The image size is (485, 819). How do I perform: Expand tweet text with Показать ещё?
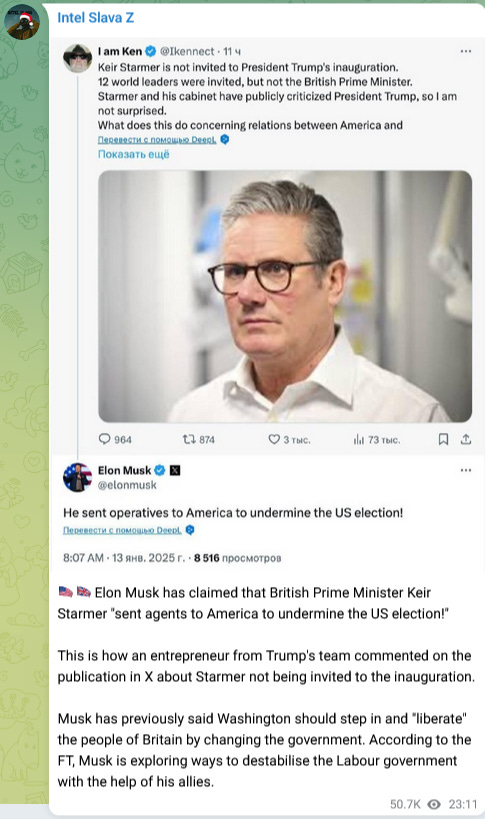pos(134,154)
